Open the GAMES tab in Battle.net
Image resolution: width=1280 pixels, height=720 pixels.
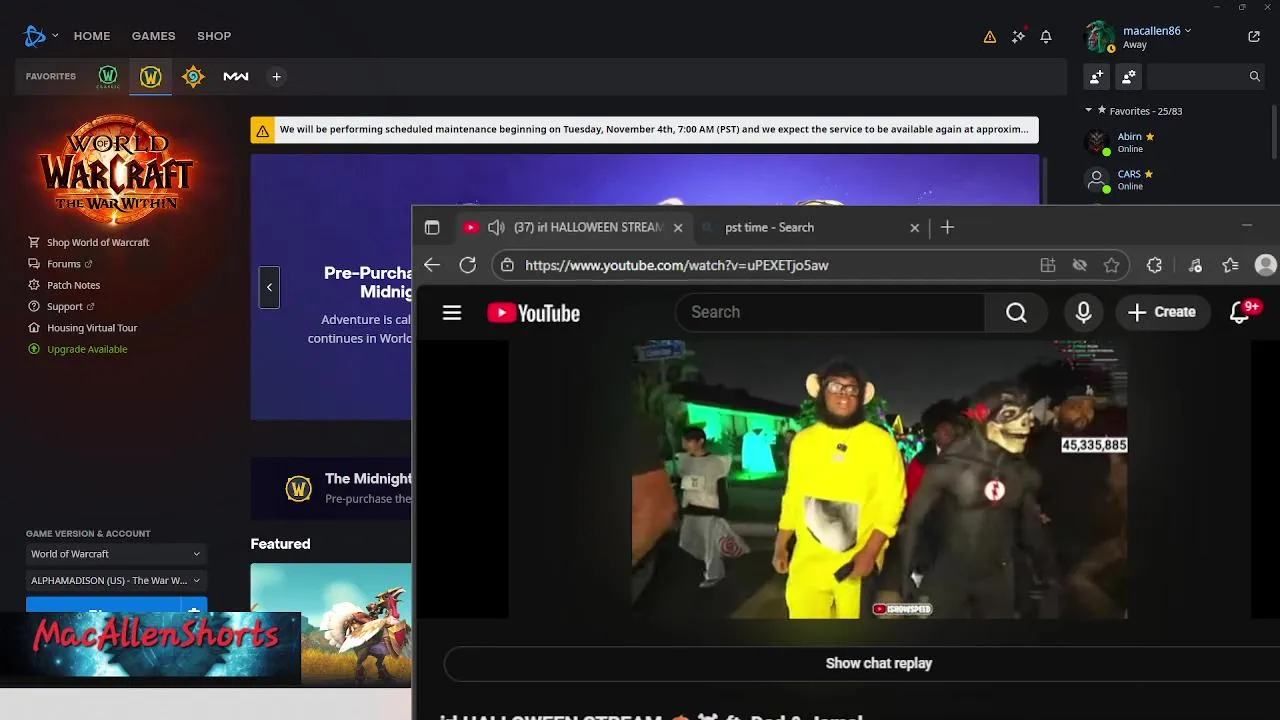click(x=154, y=36)
